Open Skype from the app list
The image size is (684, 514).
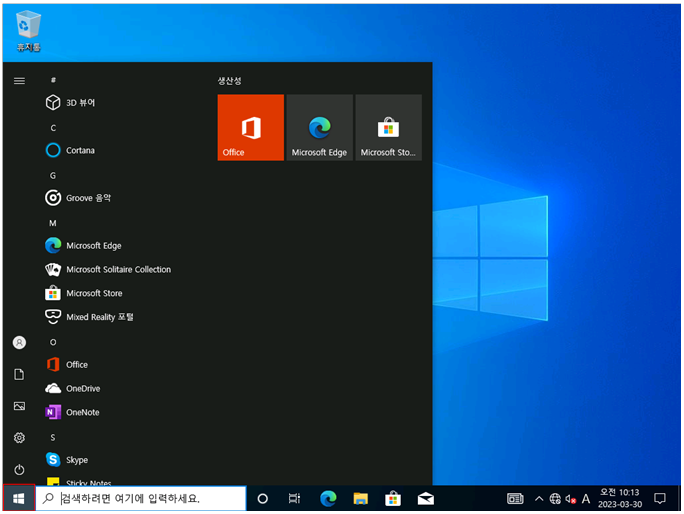[66, 459]
